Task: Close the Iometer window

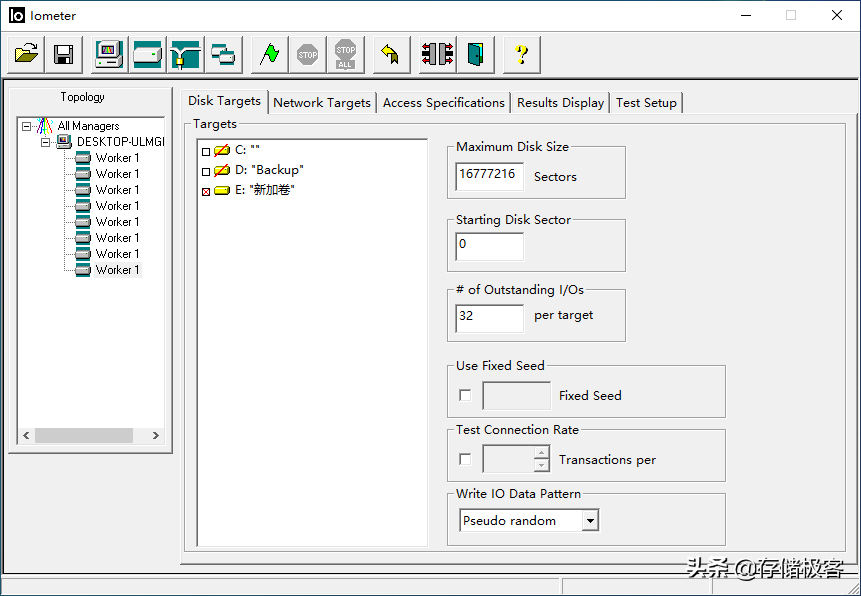Action: (836, 15)
